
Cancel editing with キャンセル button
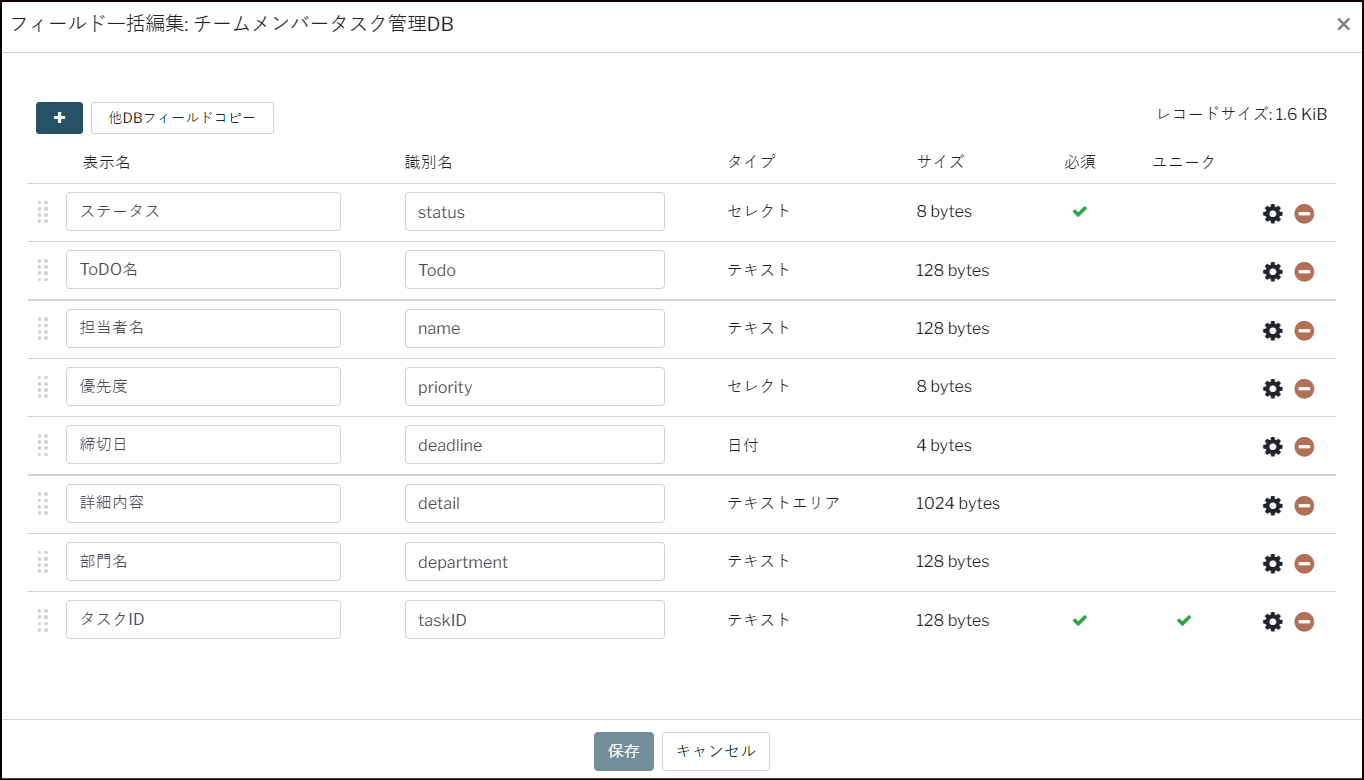(x=716, y=751)
